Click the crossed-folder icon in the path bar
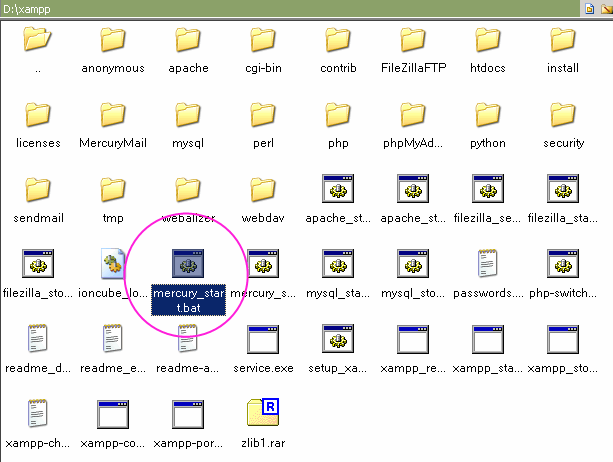 (x=607, y=9)
